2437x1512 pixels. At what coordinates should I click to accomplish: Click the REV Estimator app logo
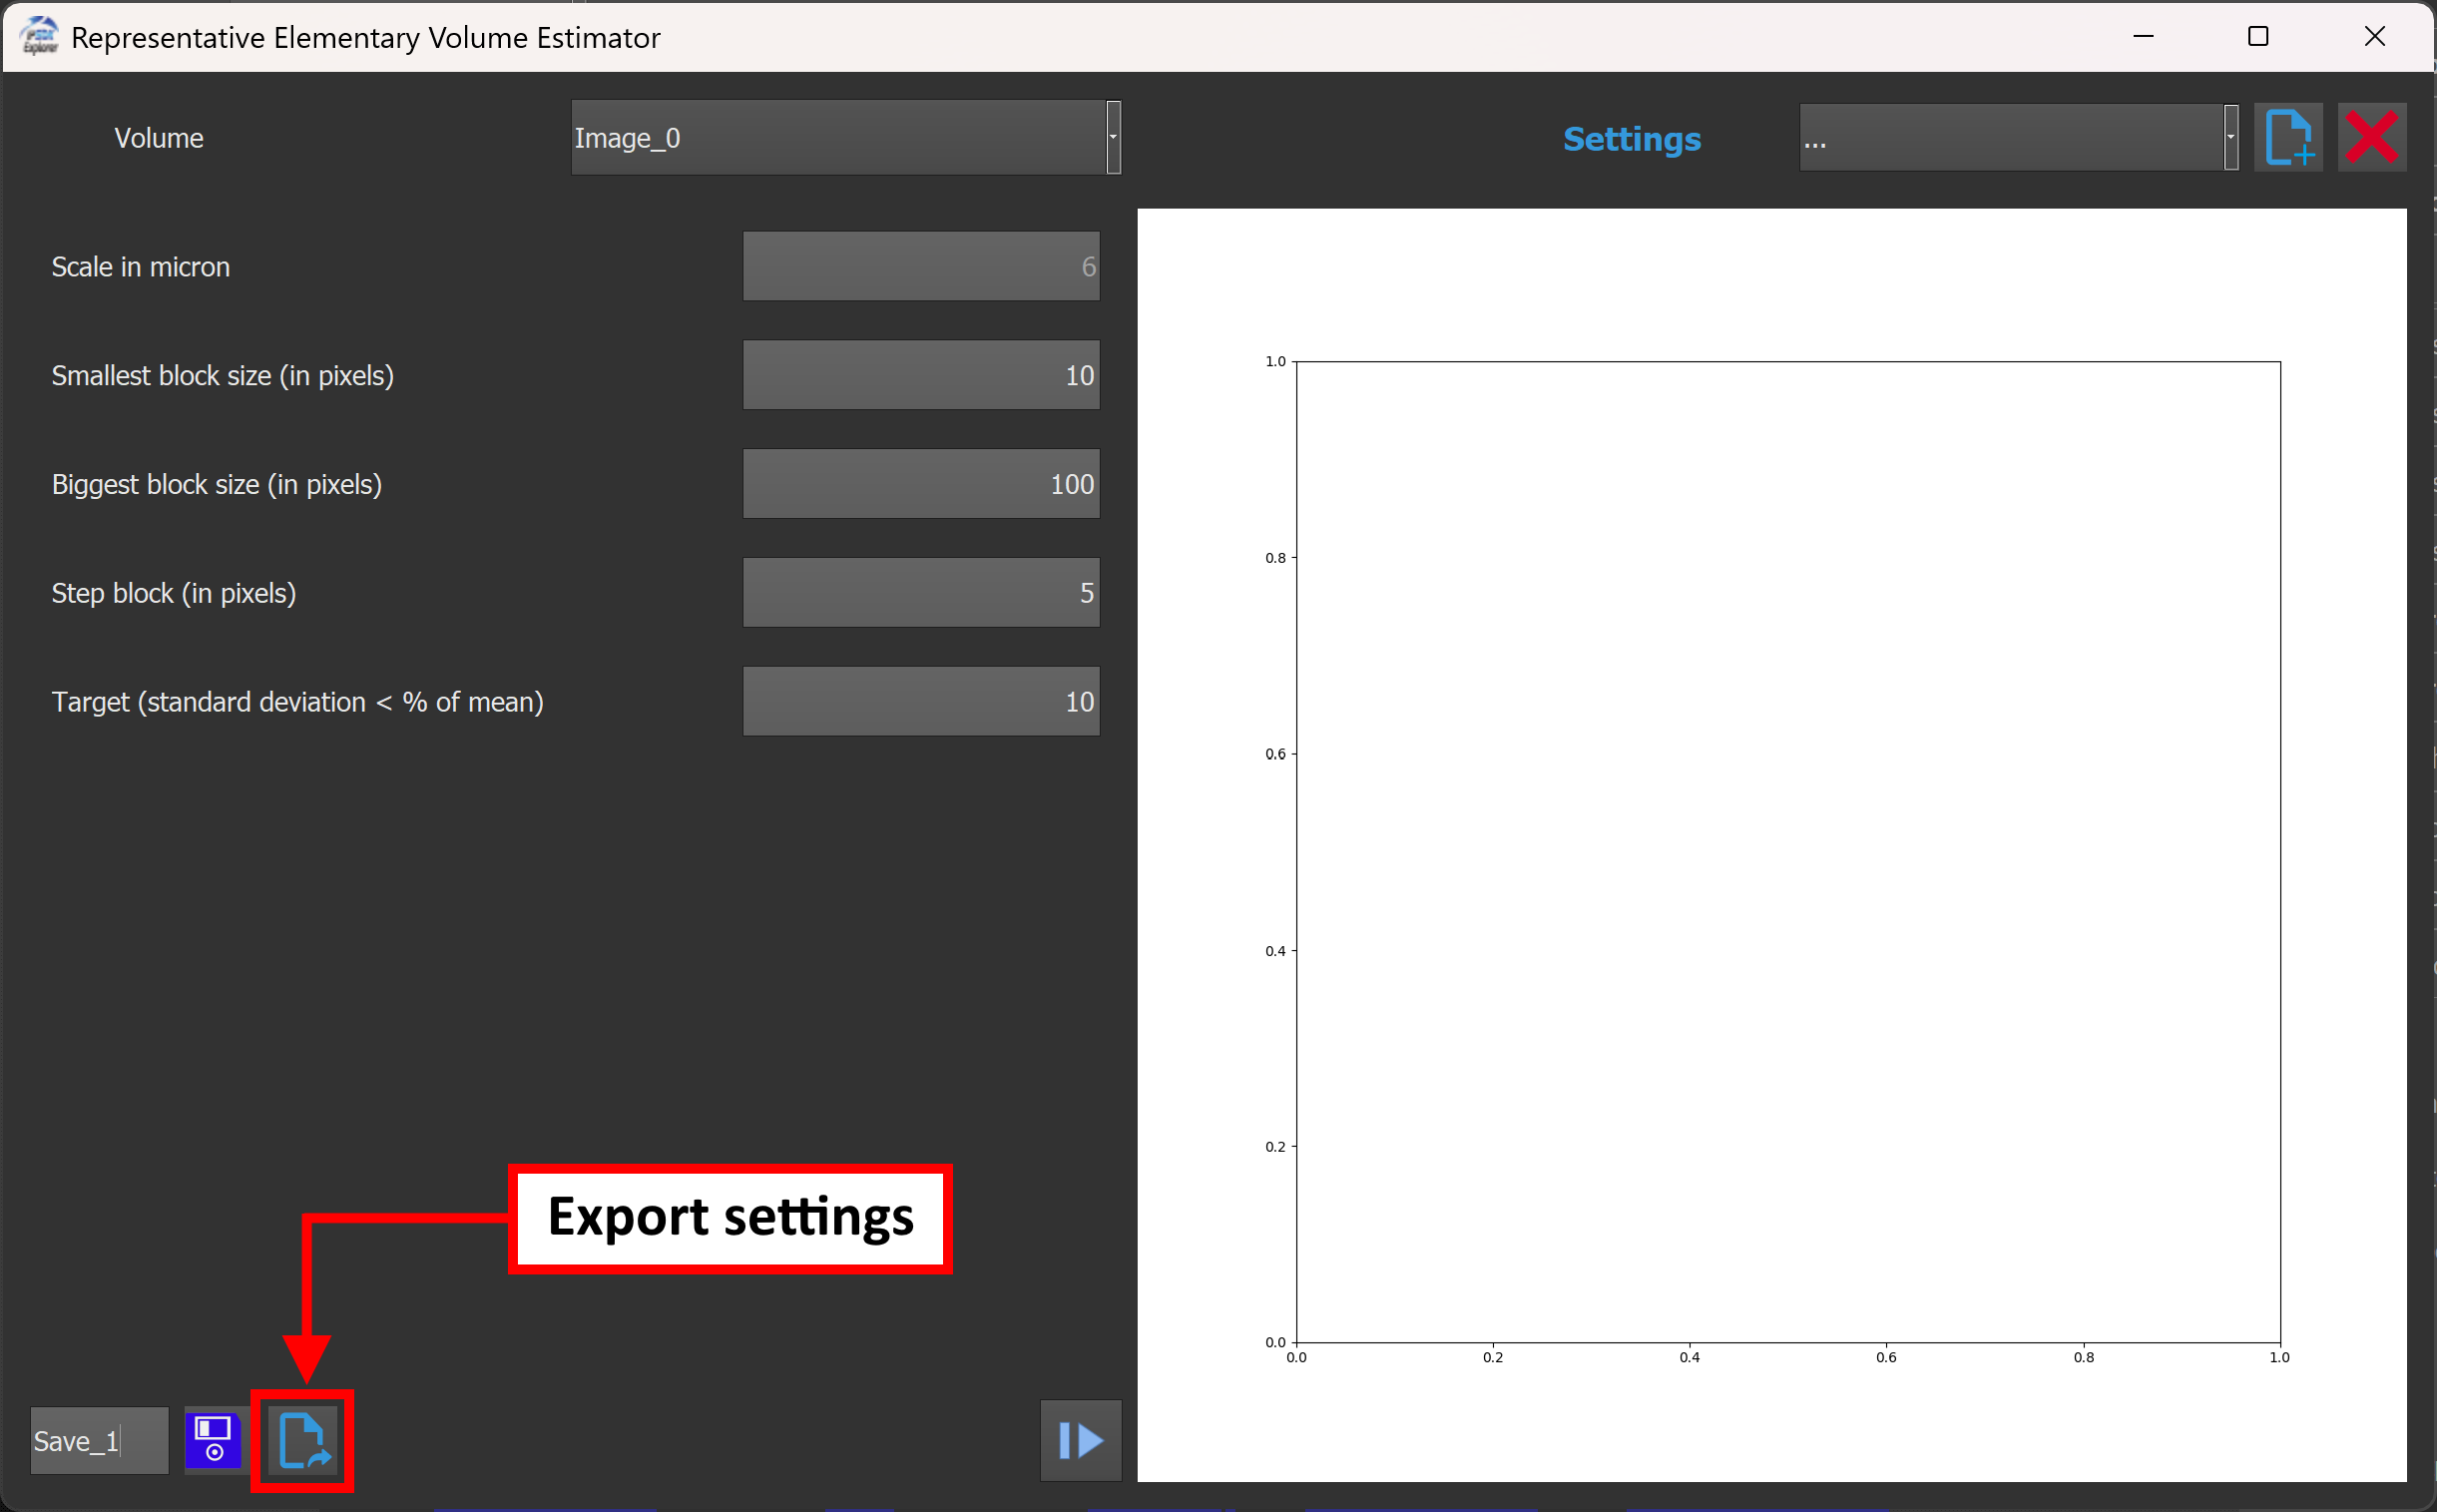pos(39,36)
